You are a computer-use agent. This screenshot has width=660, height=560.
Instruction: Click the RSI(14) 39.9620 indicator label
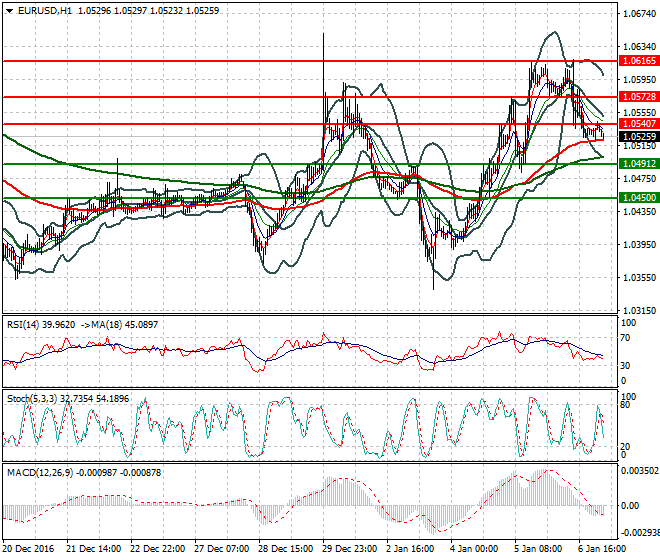tap(41, 325)
